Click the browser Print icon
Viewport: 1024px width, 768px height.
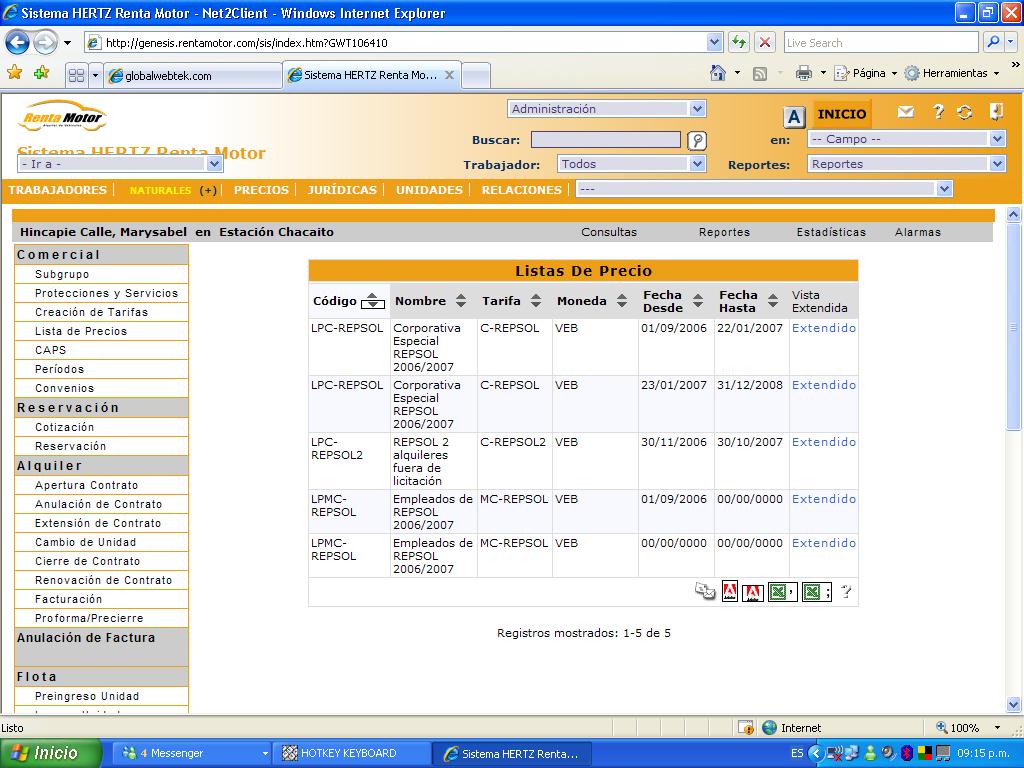[x=803, y=73]
